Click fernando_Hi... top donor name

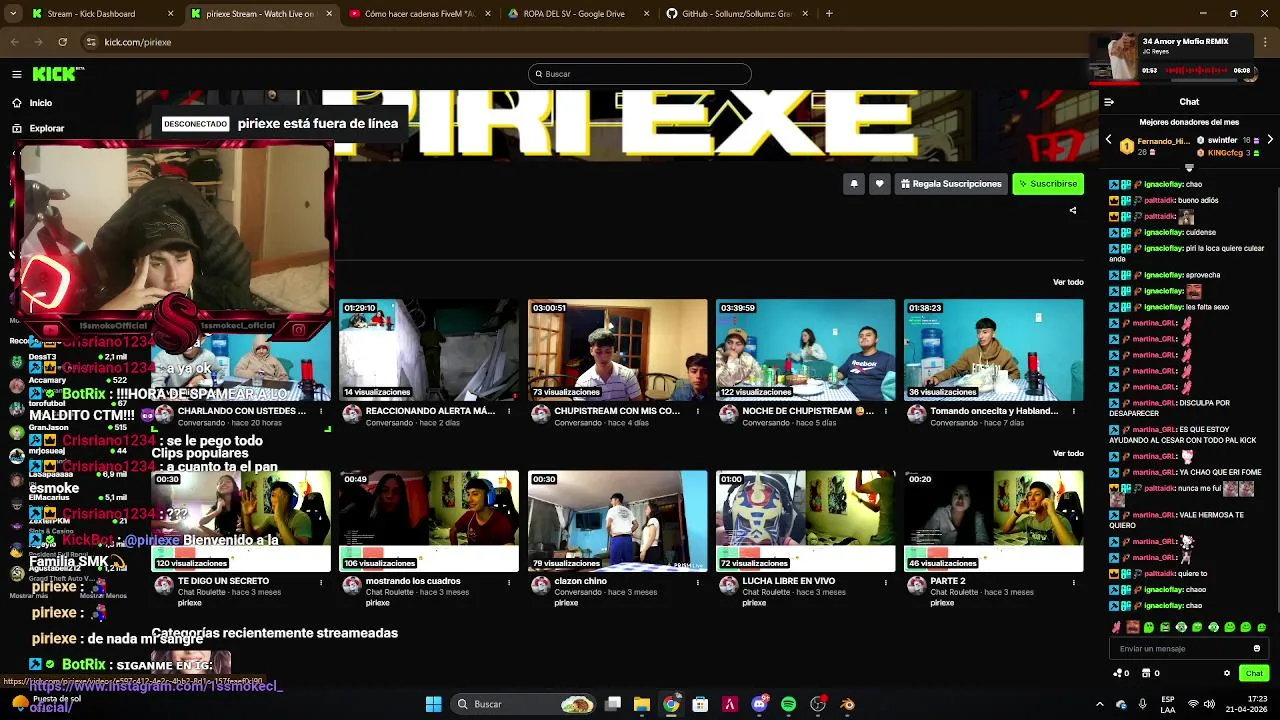pyautogui.click(x=1163, y=141)
